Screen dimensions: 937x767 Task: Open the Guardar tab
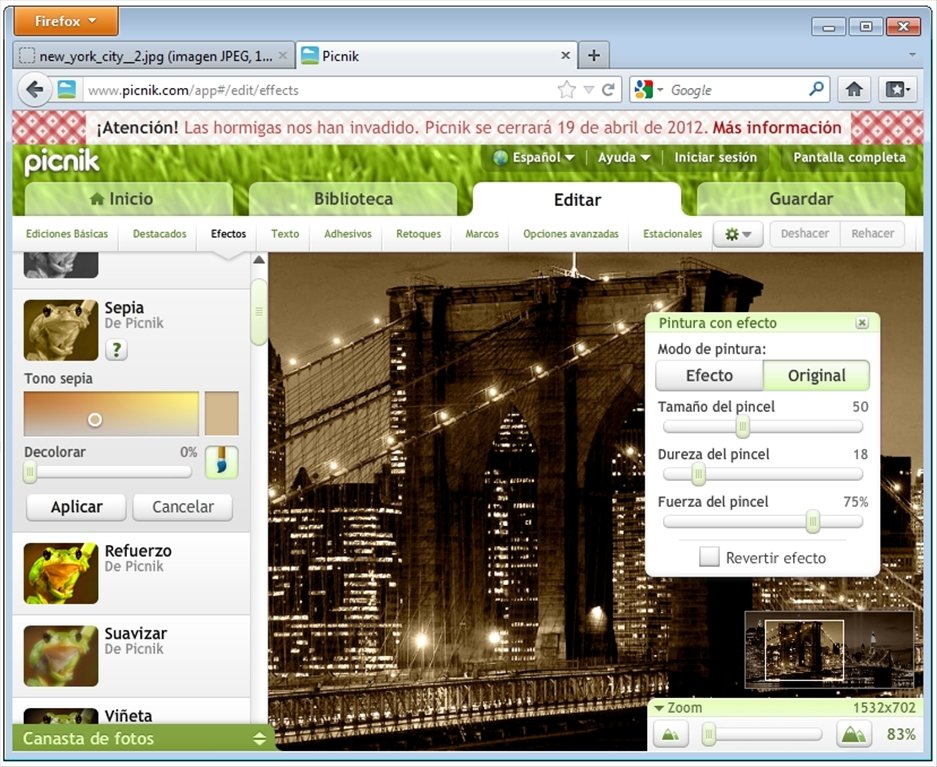801,199
